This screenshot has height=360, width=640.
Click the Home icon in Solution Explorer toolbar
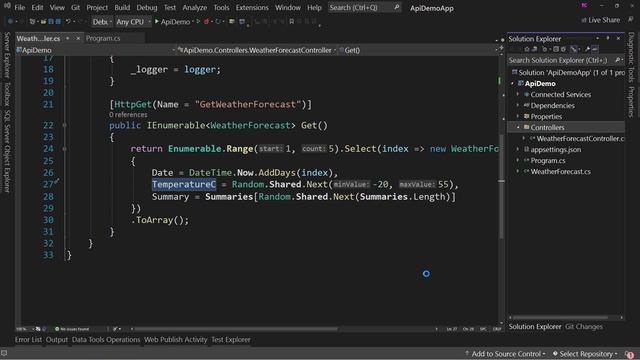pos(527,49)
